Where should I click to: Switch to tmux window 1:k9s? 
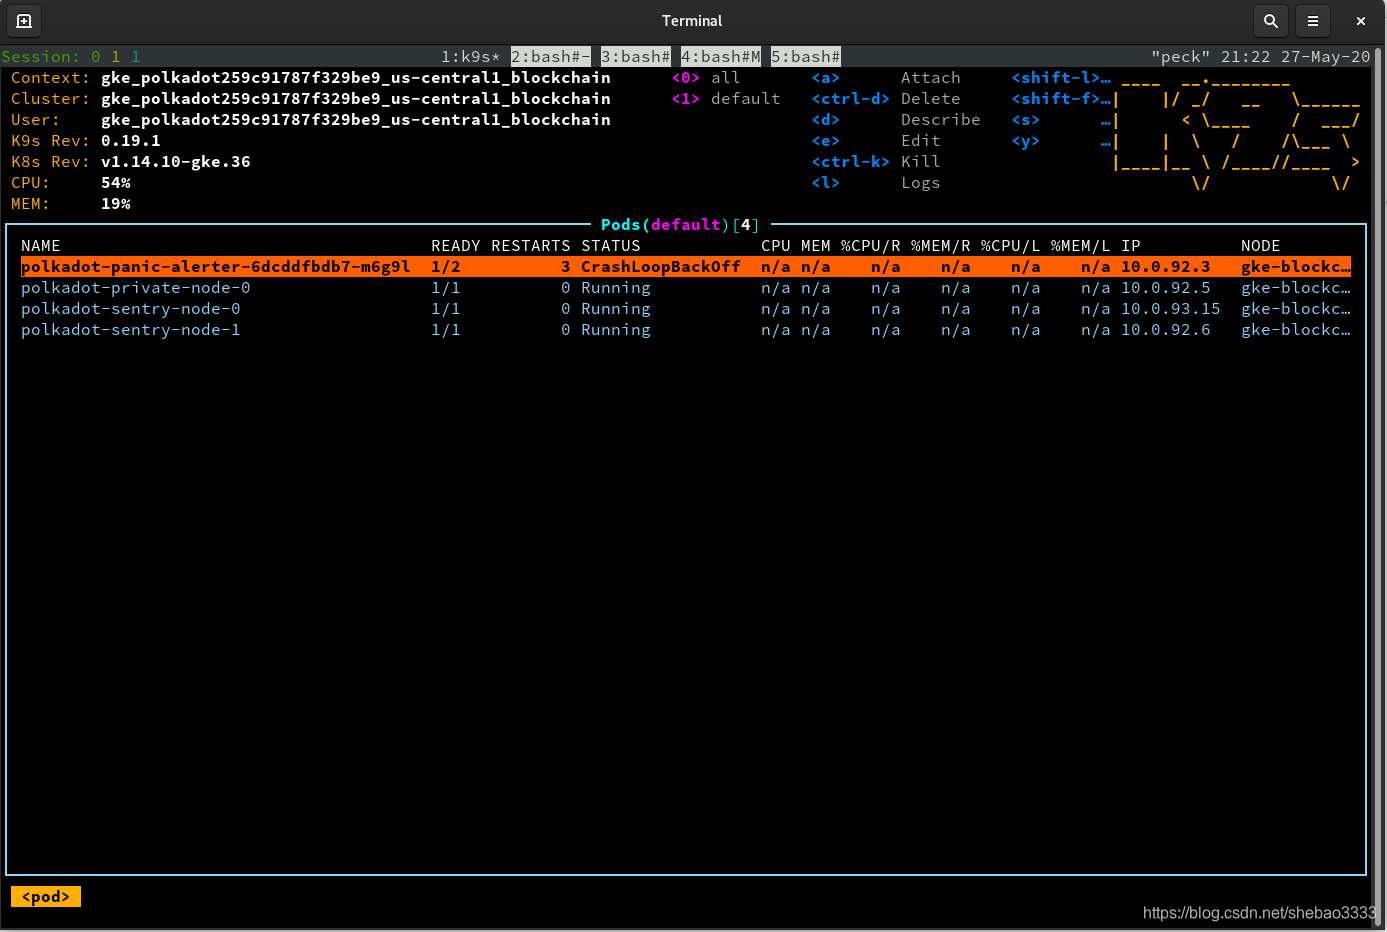tap(470, 57)
